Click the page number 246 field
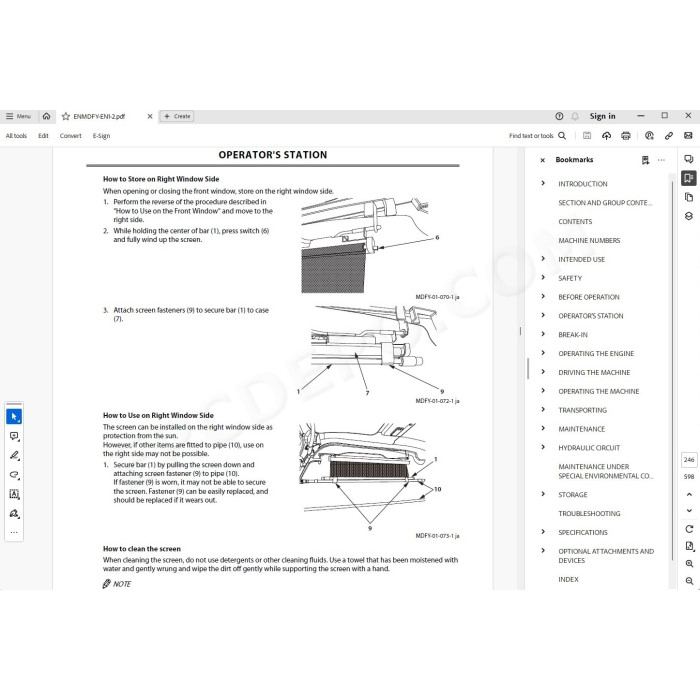Viewport: 700px width, 700px height. (689, 459)
